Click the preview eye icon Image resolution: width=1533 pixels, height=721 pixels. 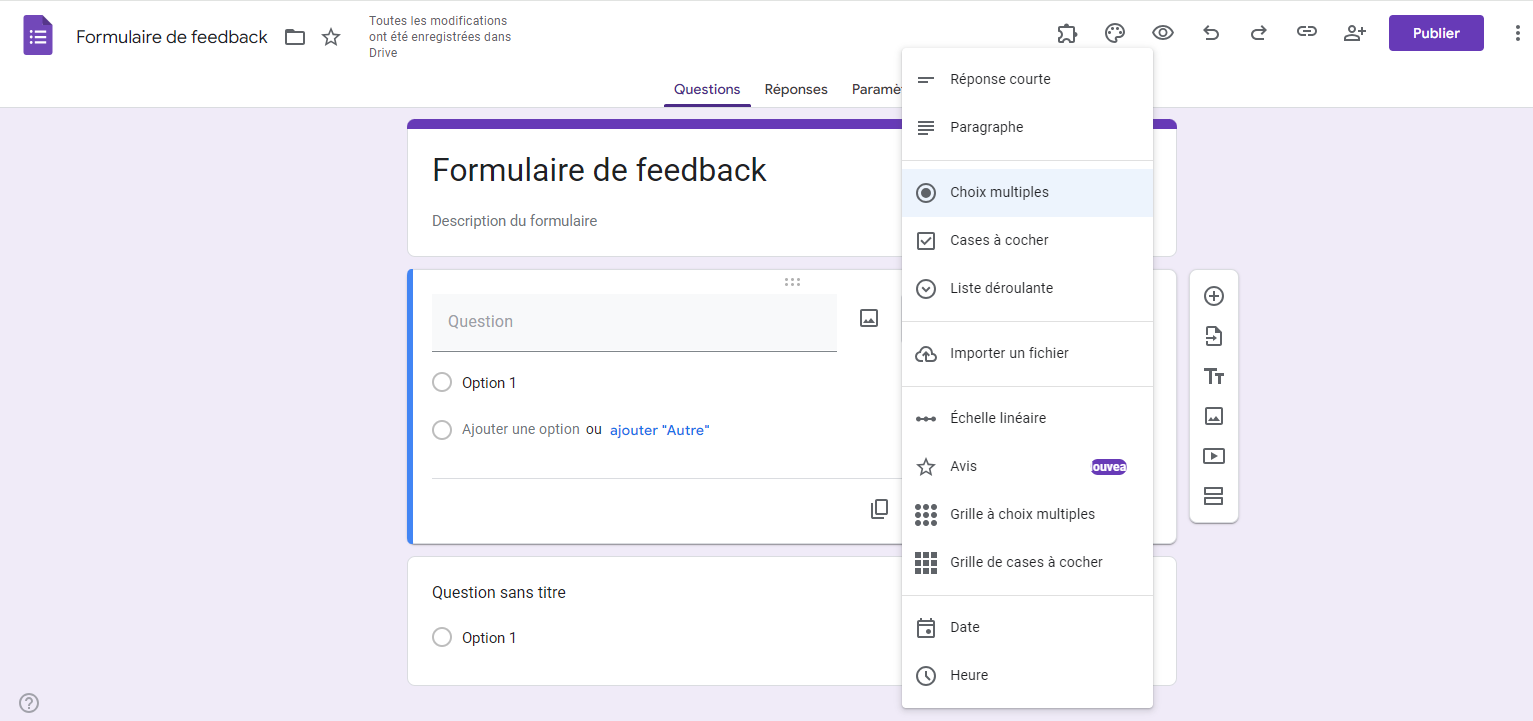click(1163, 33)
